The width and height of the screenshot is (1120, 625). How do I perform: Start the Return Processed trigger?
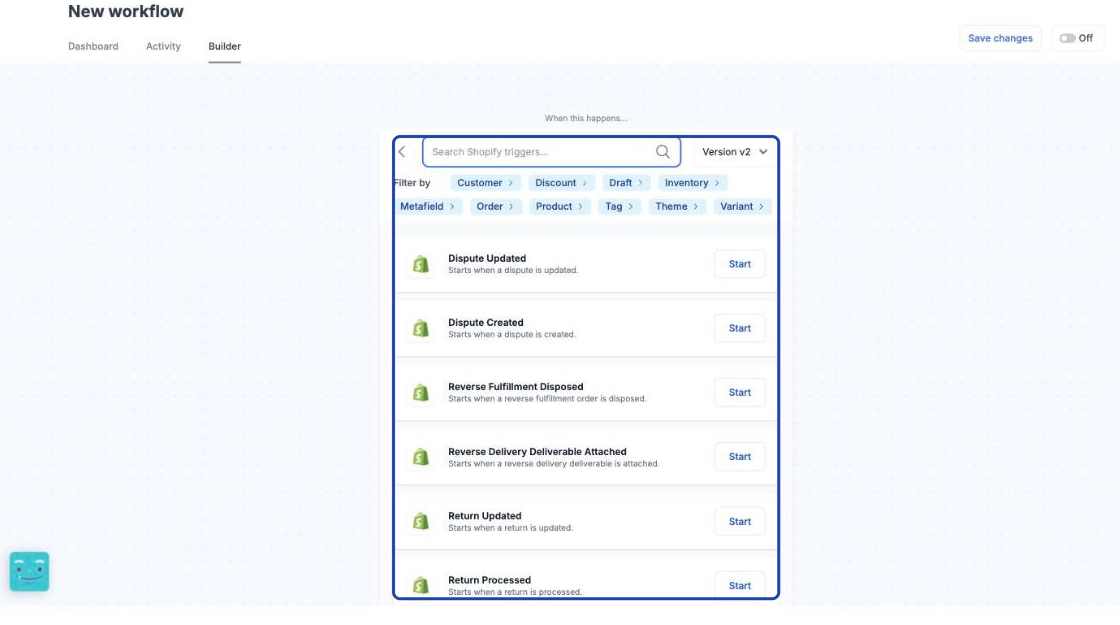click(x=739, y=586)
